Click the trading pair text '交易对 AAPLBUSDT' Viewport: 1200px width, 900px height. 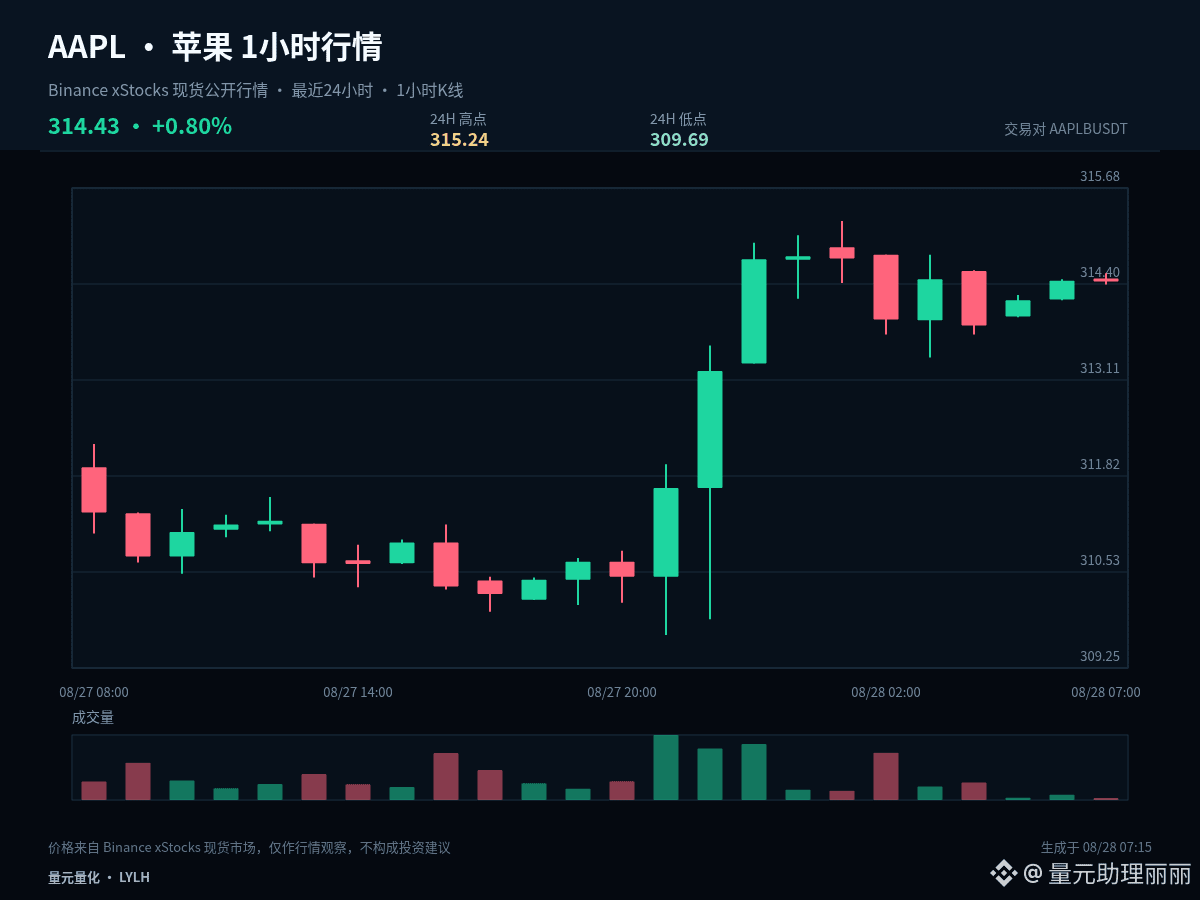1066,129
